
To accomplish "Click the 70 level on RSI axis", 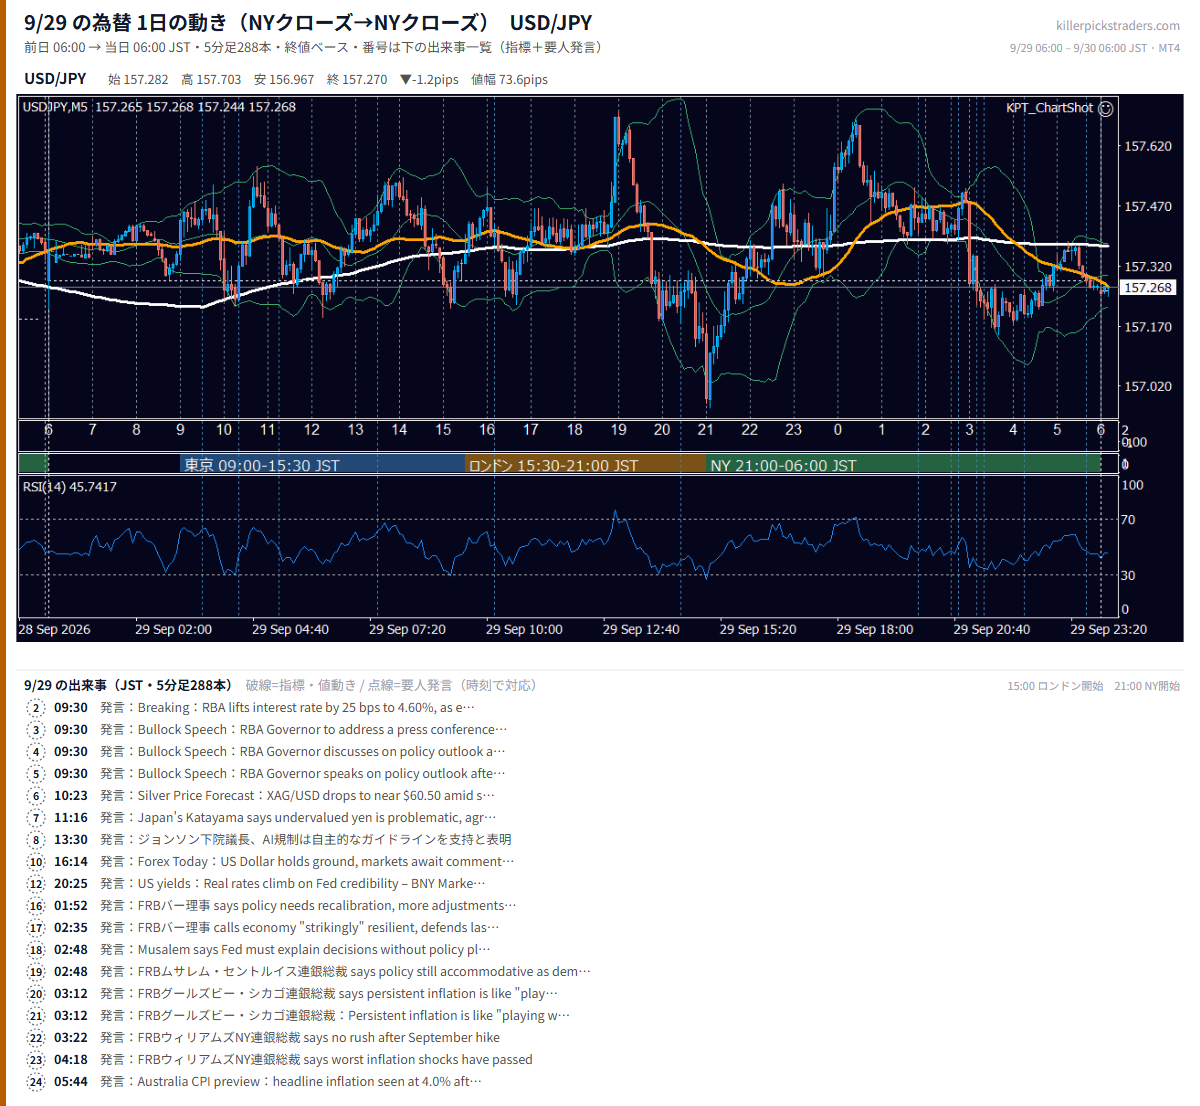I will [1128, 520].
